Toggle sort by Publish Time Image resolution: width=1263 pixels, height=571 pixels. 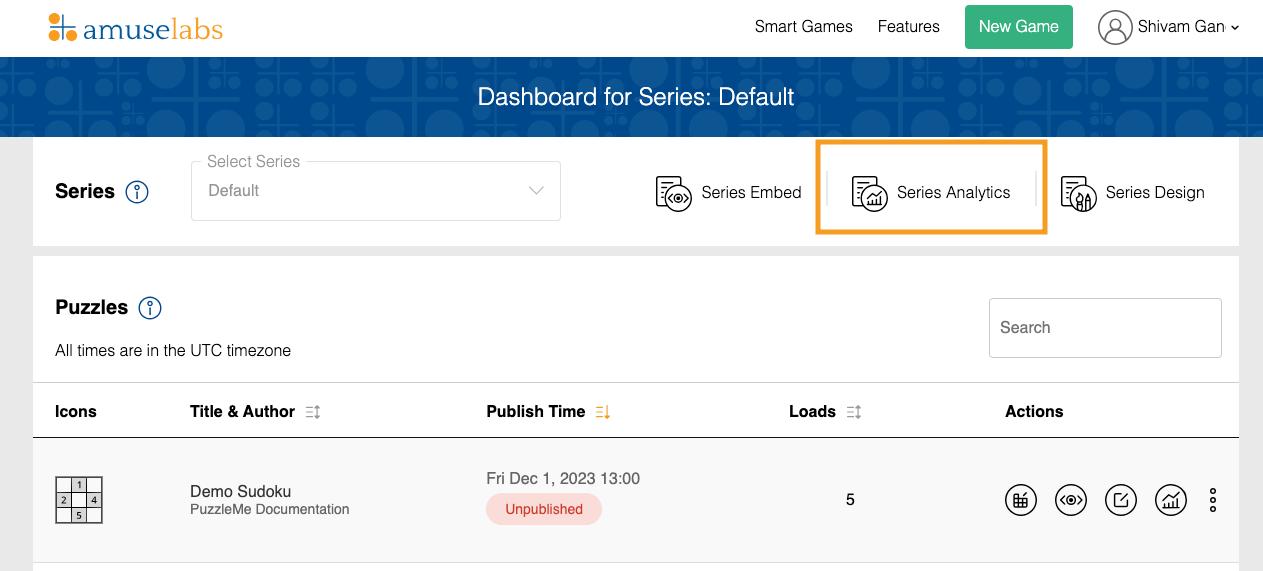click(602, 412)
